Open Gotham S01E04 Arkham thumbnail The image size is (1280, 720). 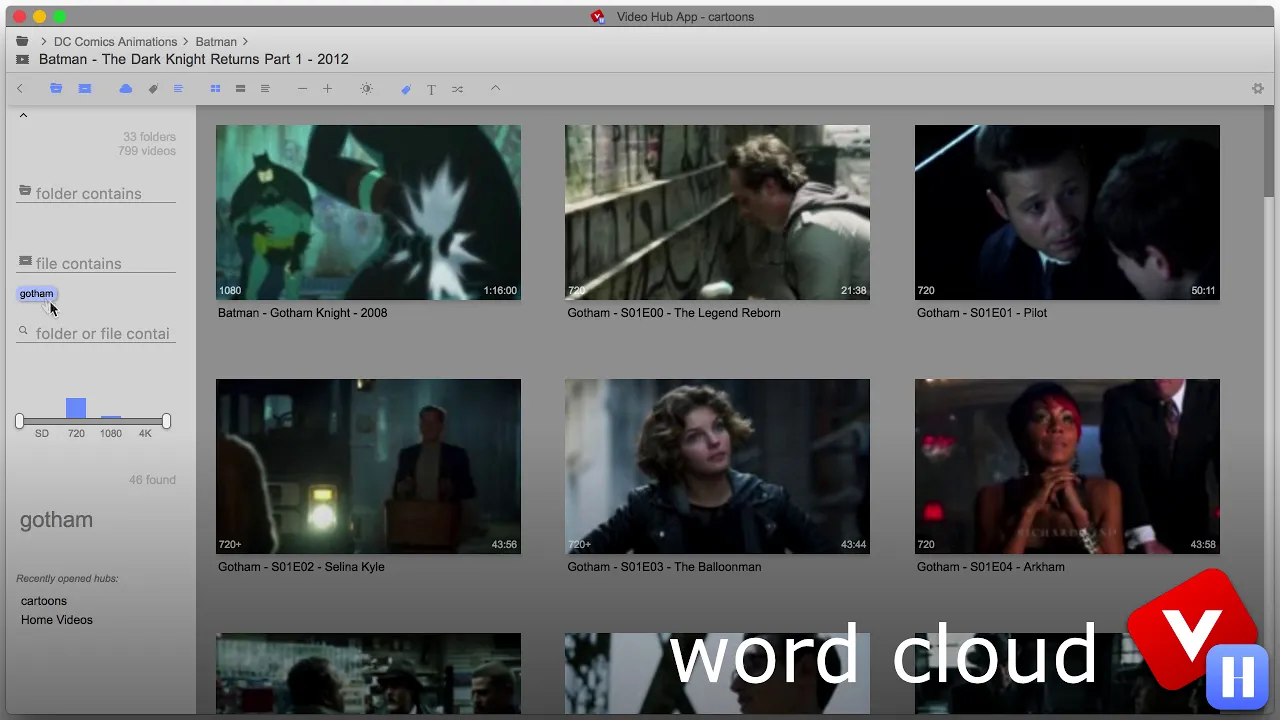(x=1067, y=466)
